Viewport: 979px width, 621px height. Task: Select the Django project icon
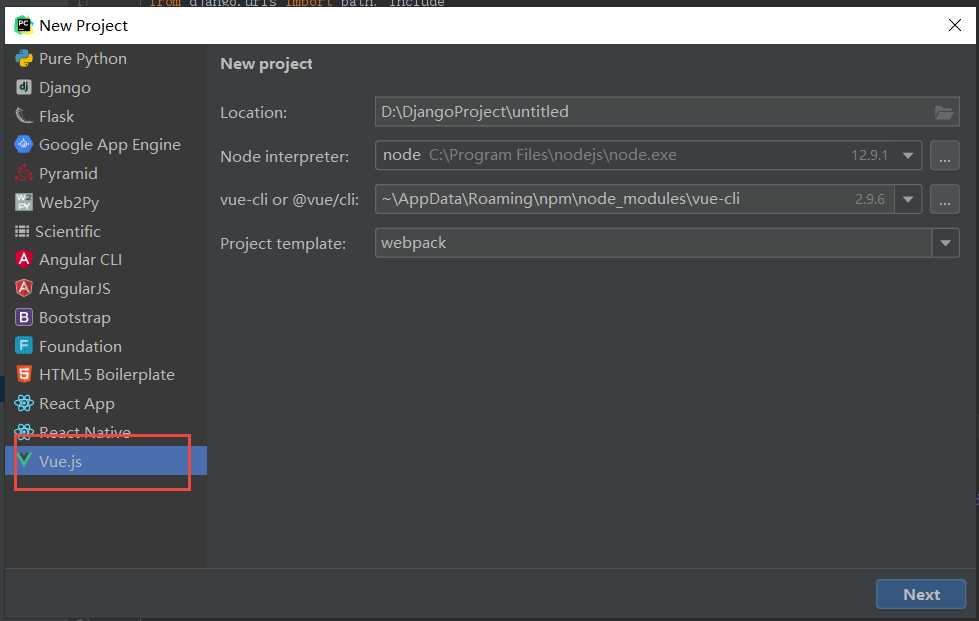coord(24,87)
